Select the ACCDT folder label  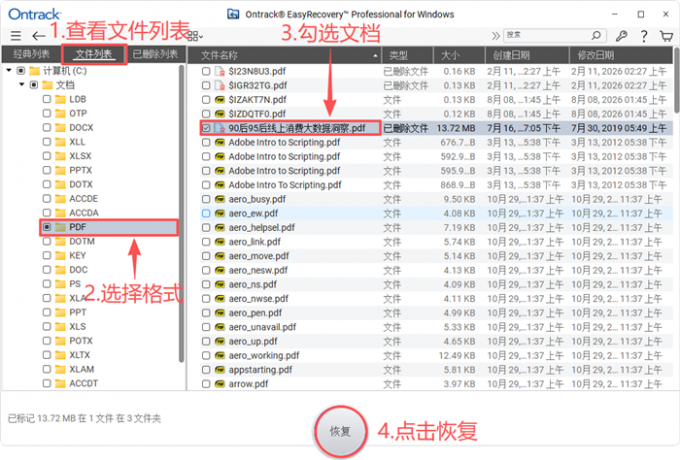click(x=83, y=383)
